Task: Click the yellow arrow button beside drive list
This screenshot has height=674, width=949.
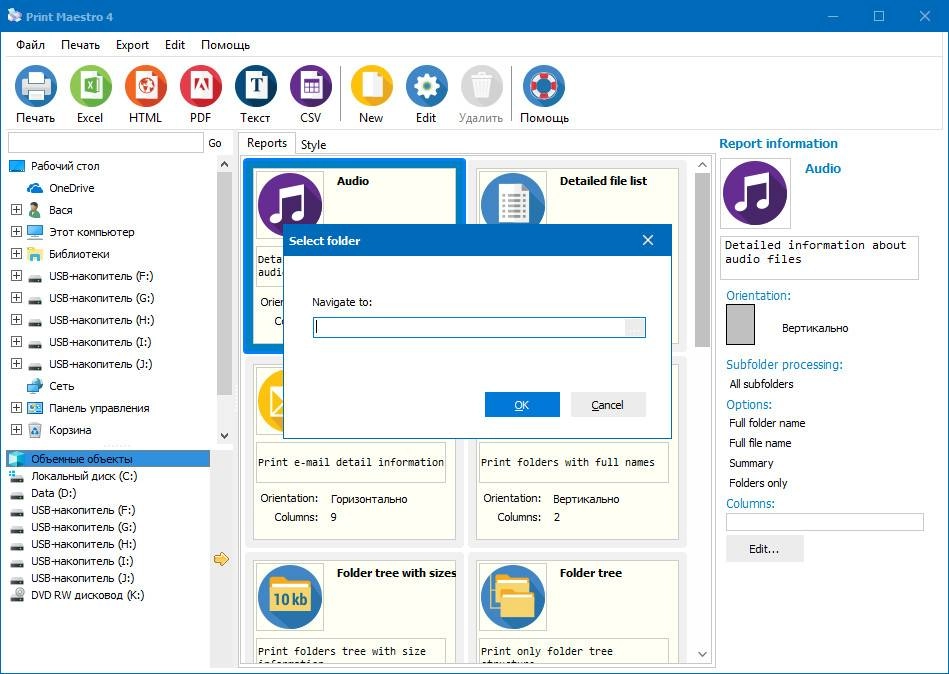Action: click(x=222, y=559)
